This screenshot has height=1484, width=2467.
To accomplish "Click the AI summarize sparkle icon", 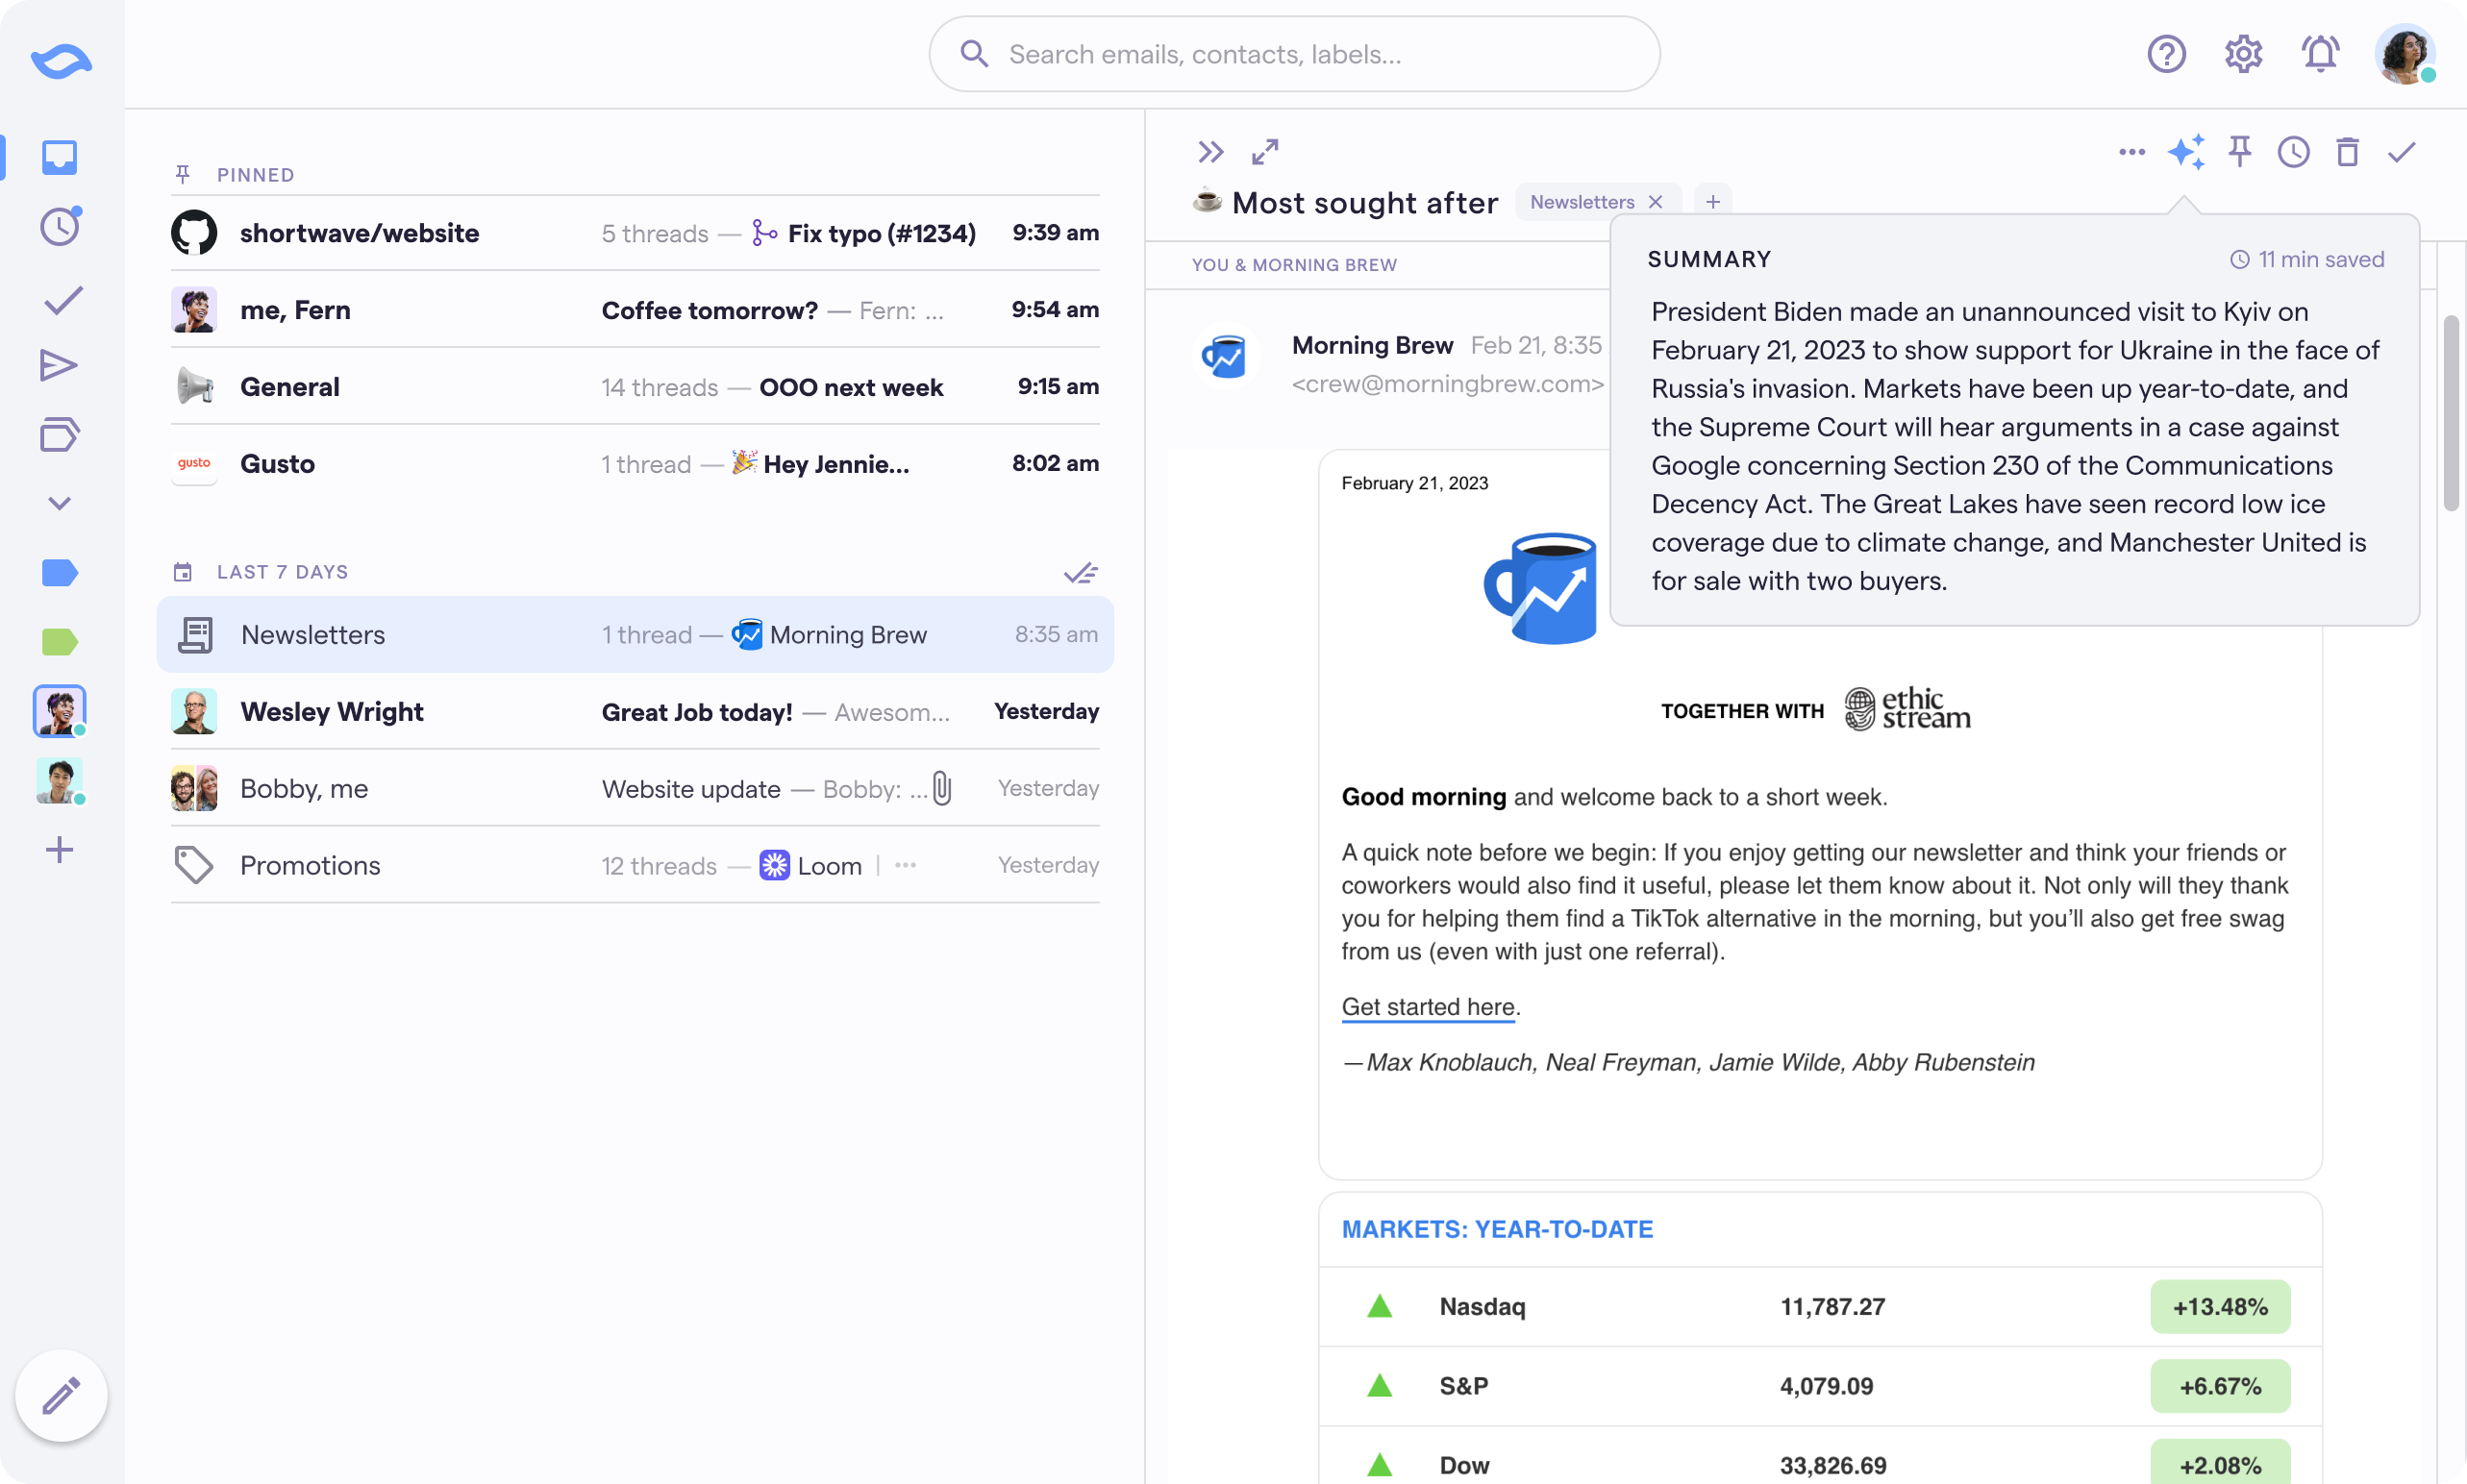I will (2186, 152).
